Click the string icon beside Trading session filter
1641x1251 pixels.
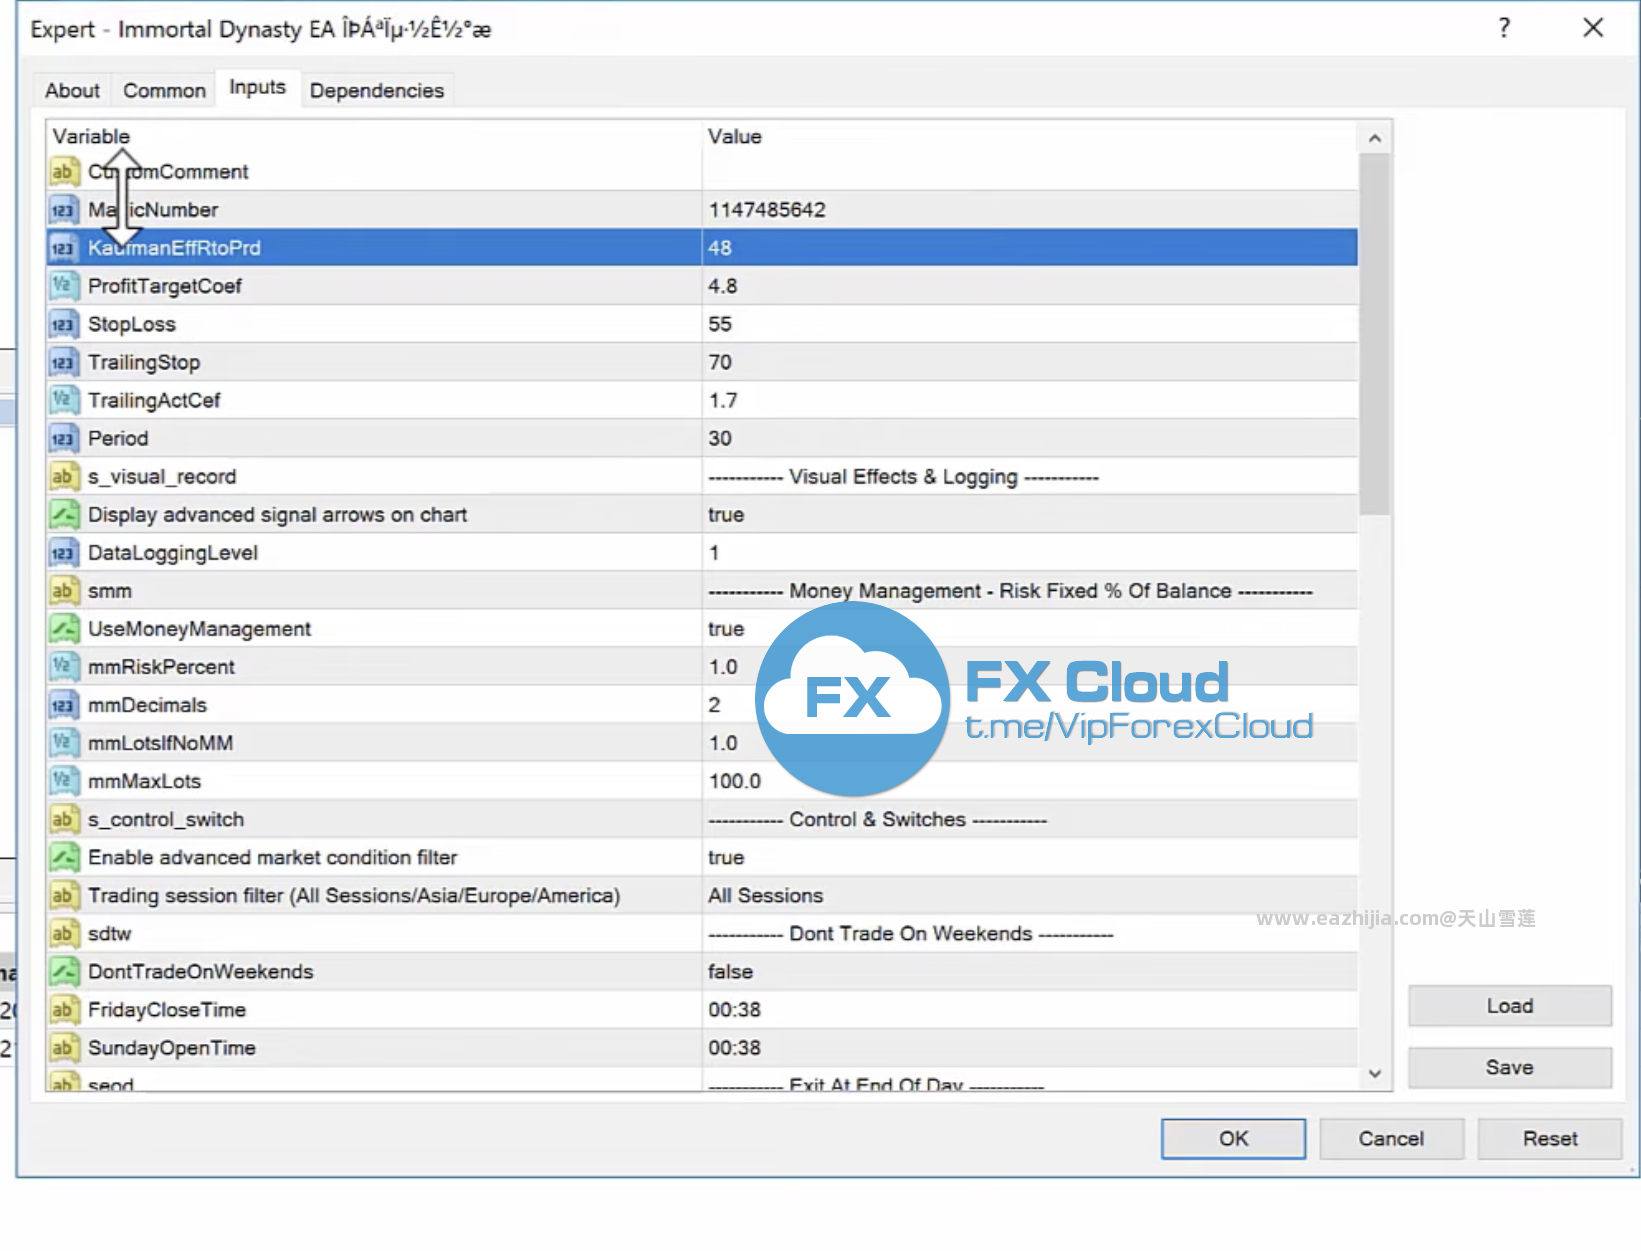pos(63,896)
